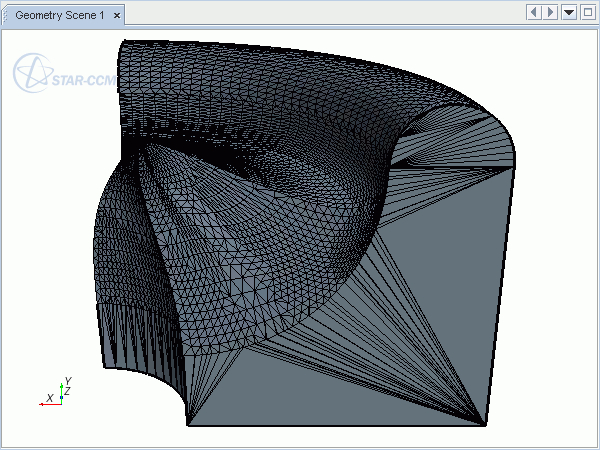600x450 pixels.
Task: Open the tab list dropdown arrow
Action: (x=569, y=12)
